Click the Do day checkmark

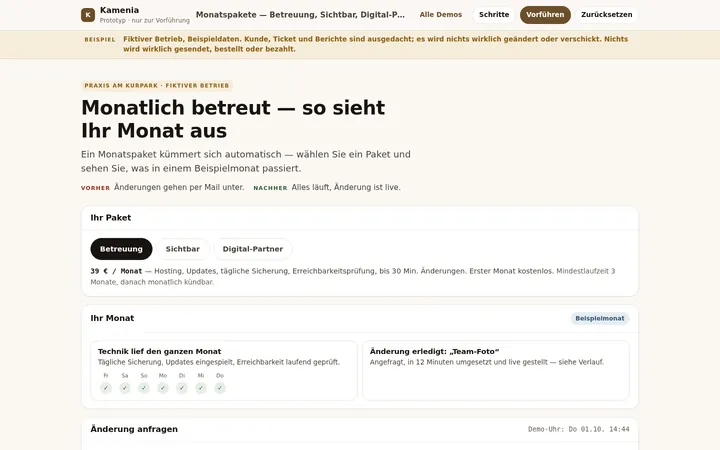pos(220,388)
